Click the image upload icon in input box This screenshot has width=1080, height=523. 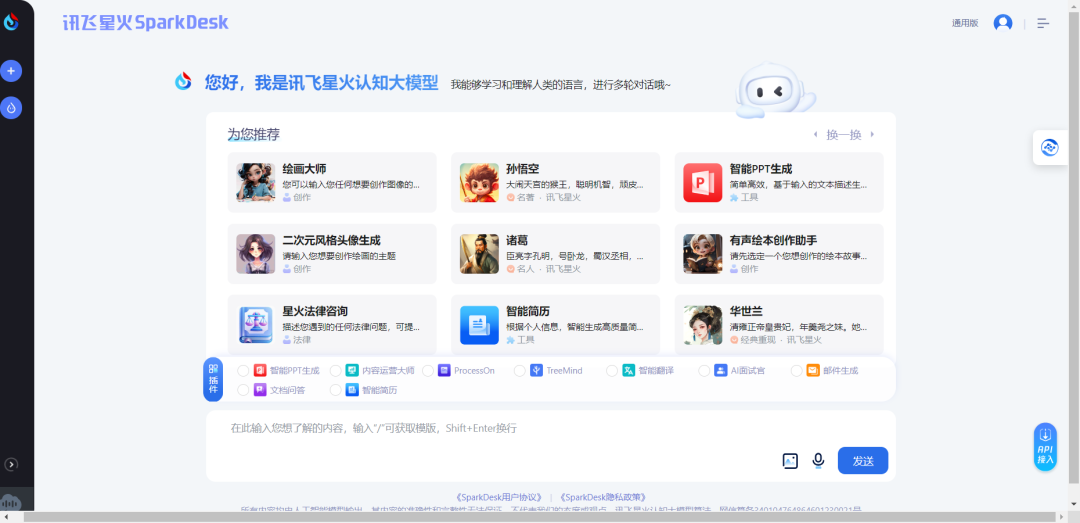pos(790,460)
